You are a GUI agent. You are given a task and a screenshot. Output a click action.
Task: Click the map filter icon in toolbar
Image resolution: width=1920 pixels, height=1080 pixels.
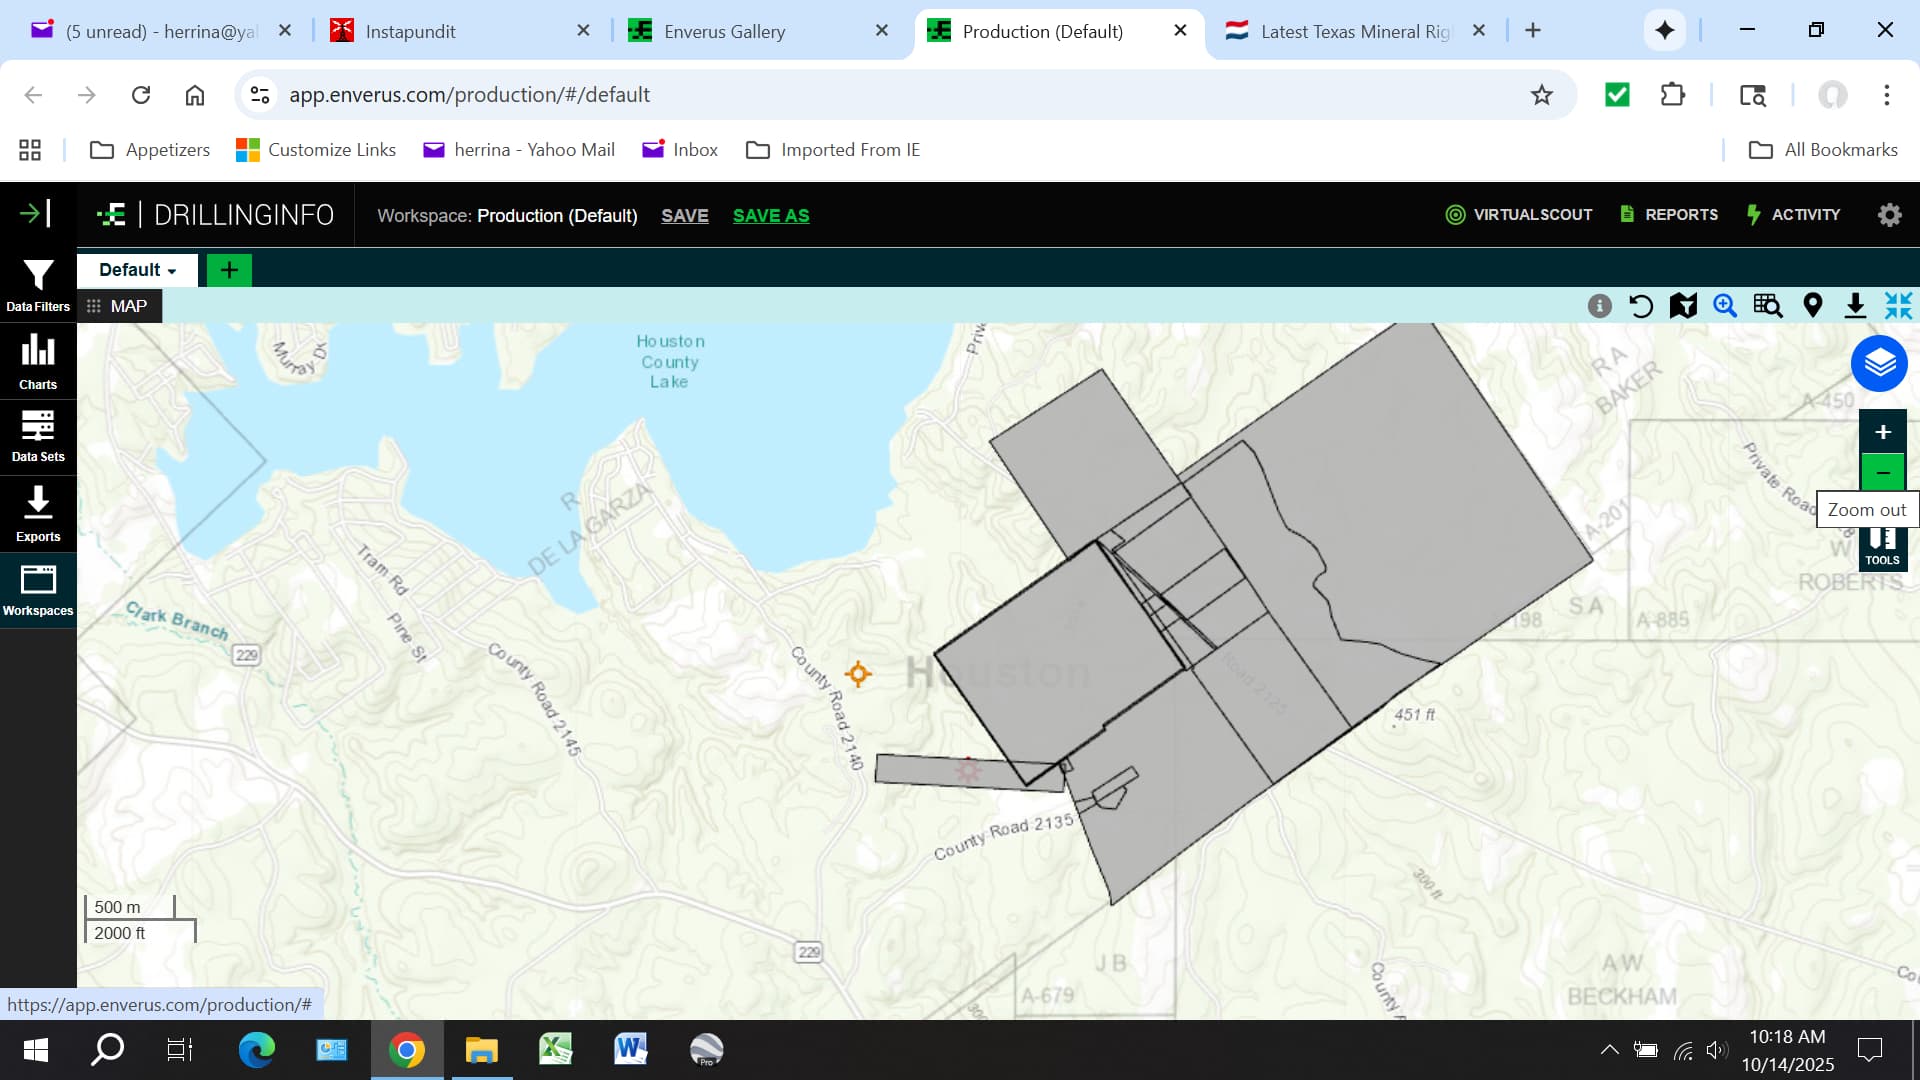tap(1683, 306)
